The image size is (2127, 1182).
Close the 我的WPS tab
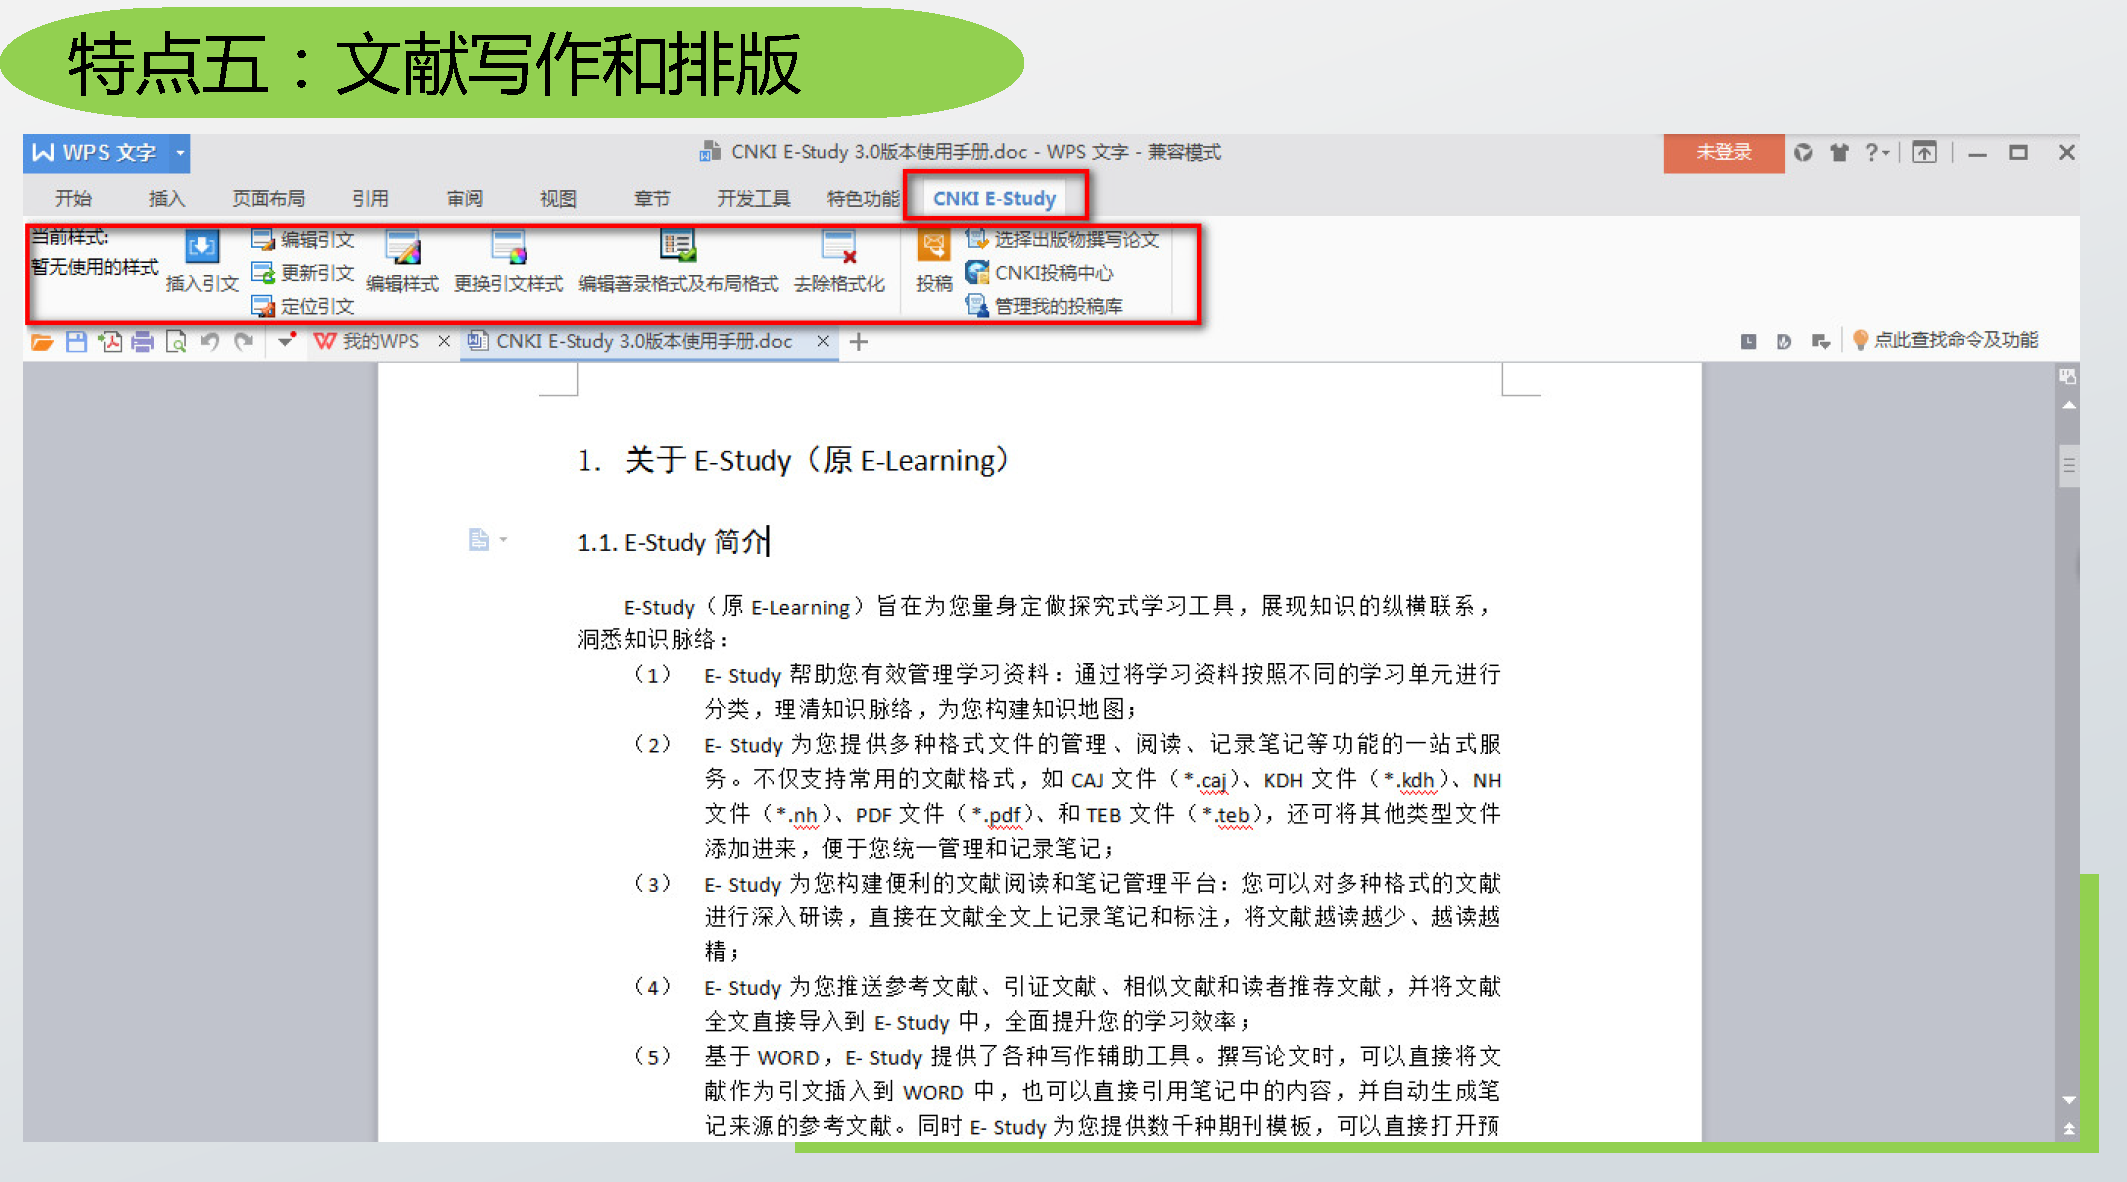click(443, 342)
